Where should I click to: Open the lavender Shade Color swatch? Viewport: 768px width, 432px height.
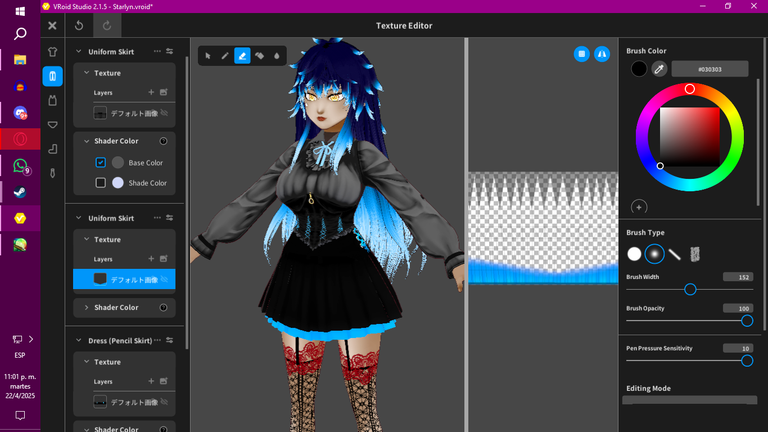[118, 183]
